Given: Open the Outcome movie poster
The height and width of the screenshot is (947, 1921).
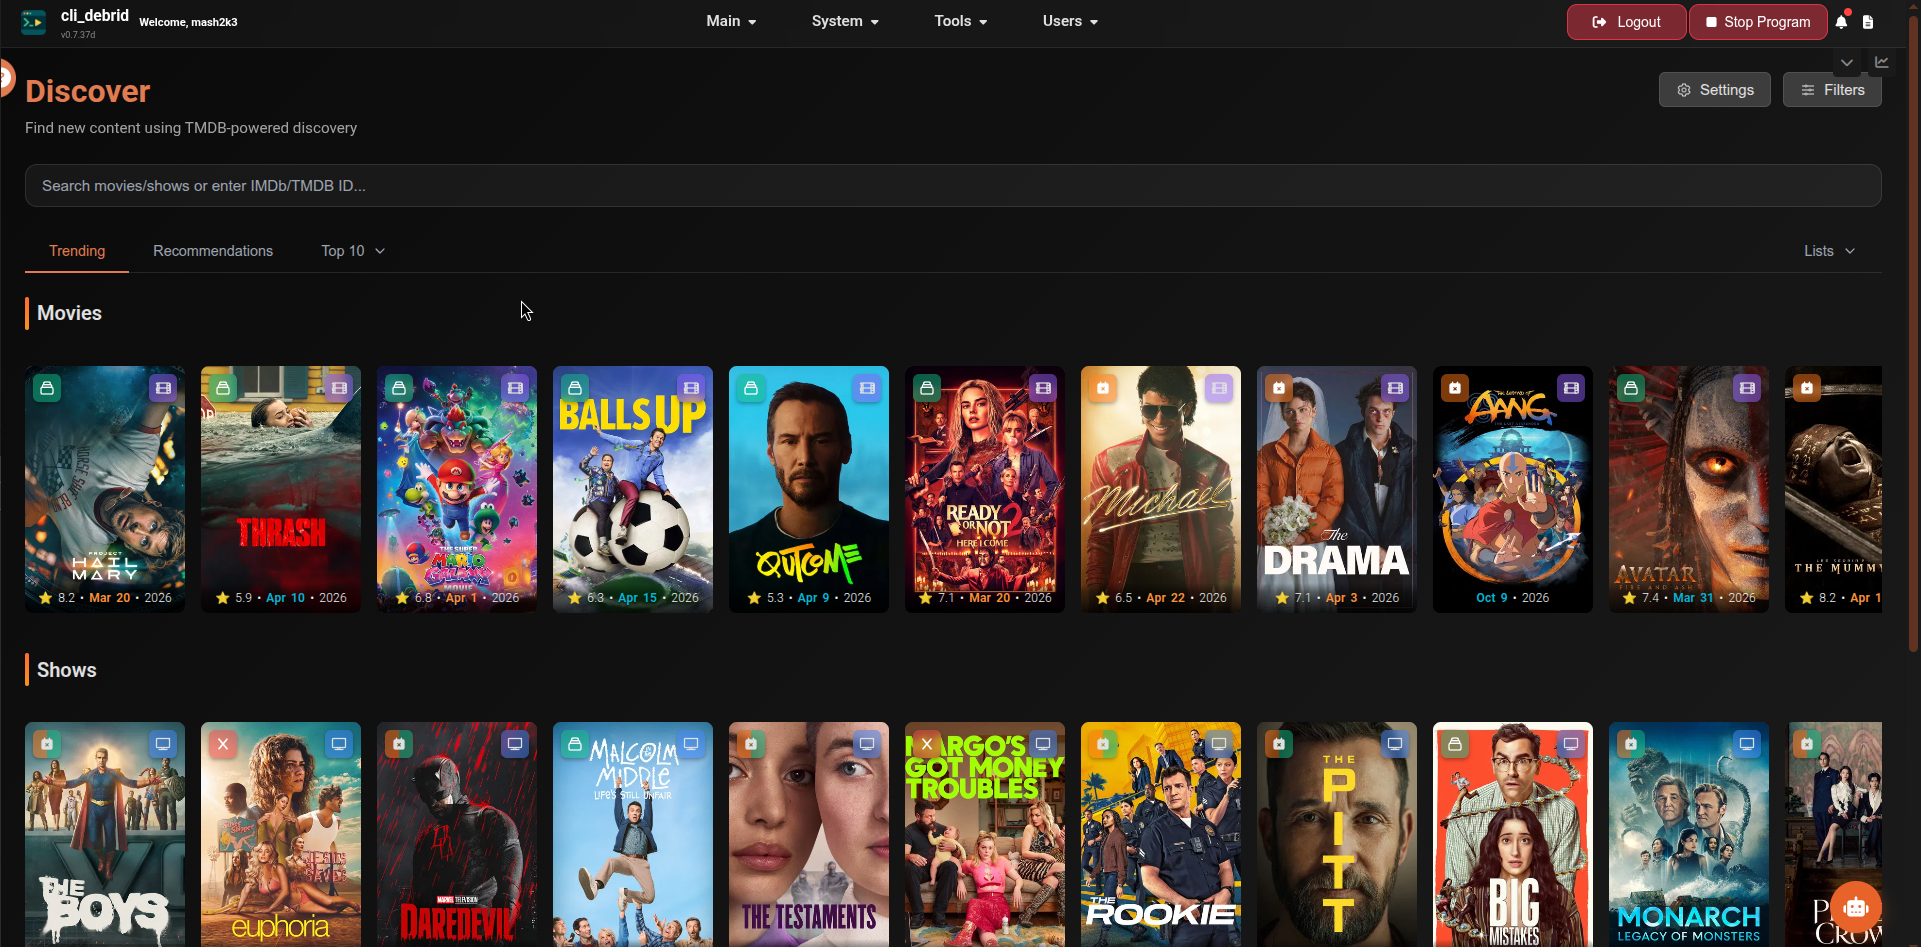Looking at the screenshot, I should click(x=809, y=489).
